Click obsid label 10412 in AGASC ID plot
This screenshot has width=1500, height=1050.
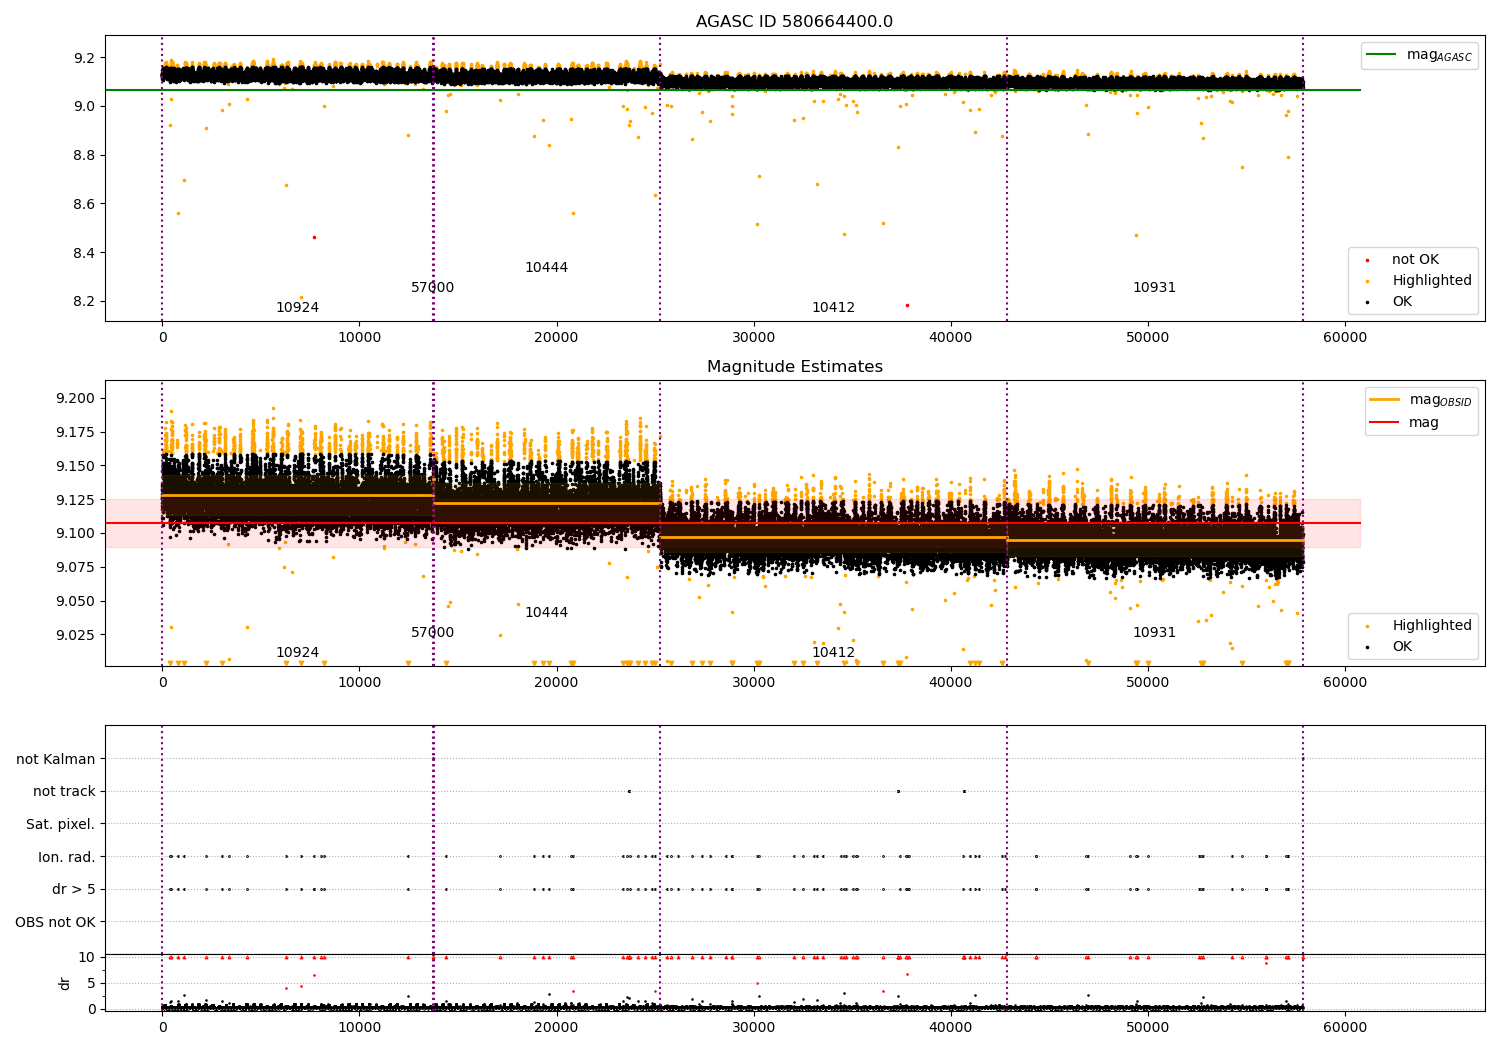coord(833,308)
